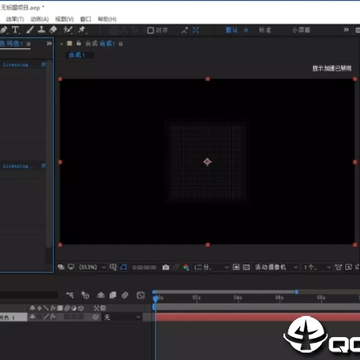Toggle the fx effects switch on layer 1
360x360 pixels.
tap(53, 317)
